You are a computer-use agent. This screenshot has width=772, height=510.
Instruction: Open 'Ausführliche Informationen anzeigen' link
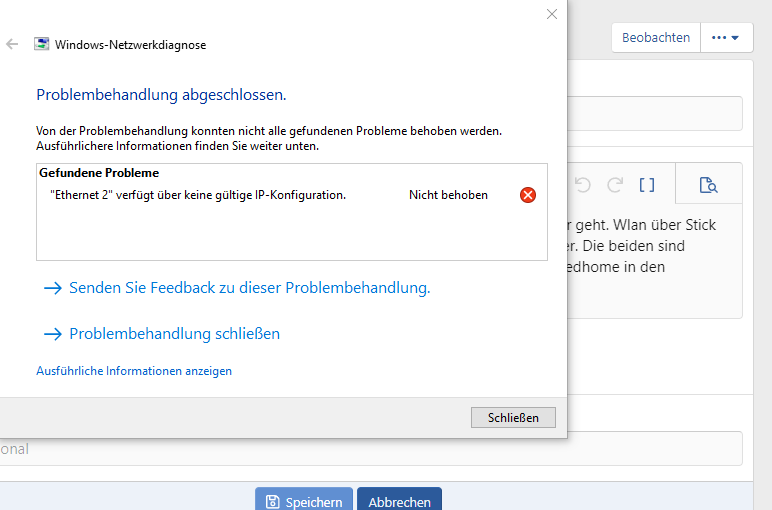pyautogui.click(x=134, y=371)
